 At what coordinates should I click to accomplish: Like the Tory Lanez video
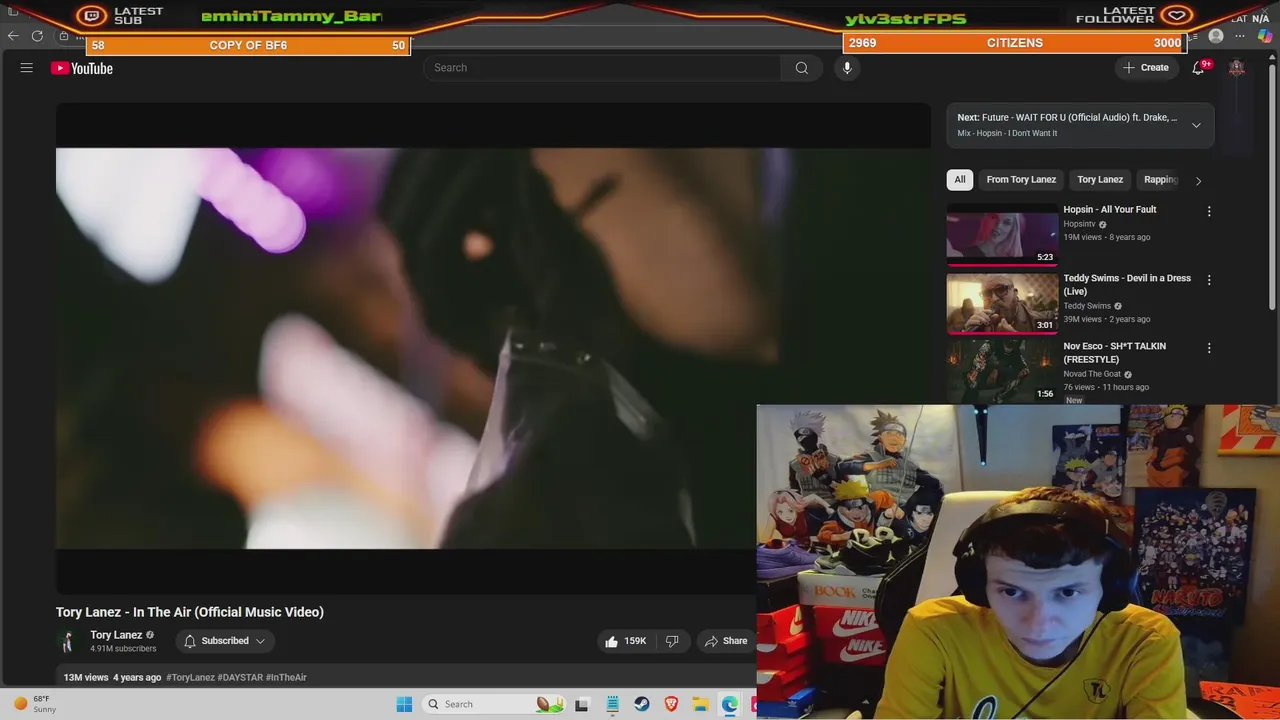624,641
